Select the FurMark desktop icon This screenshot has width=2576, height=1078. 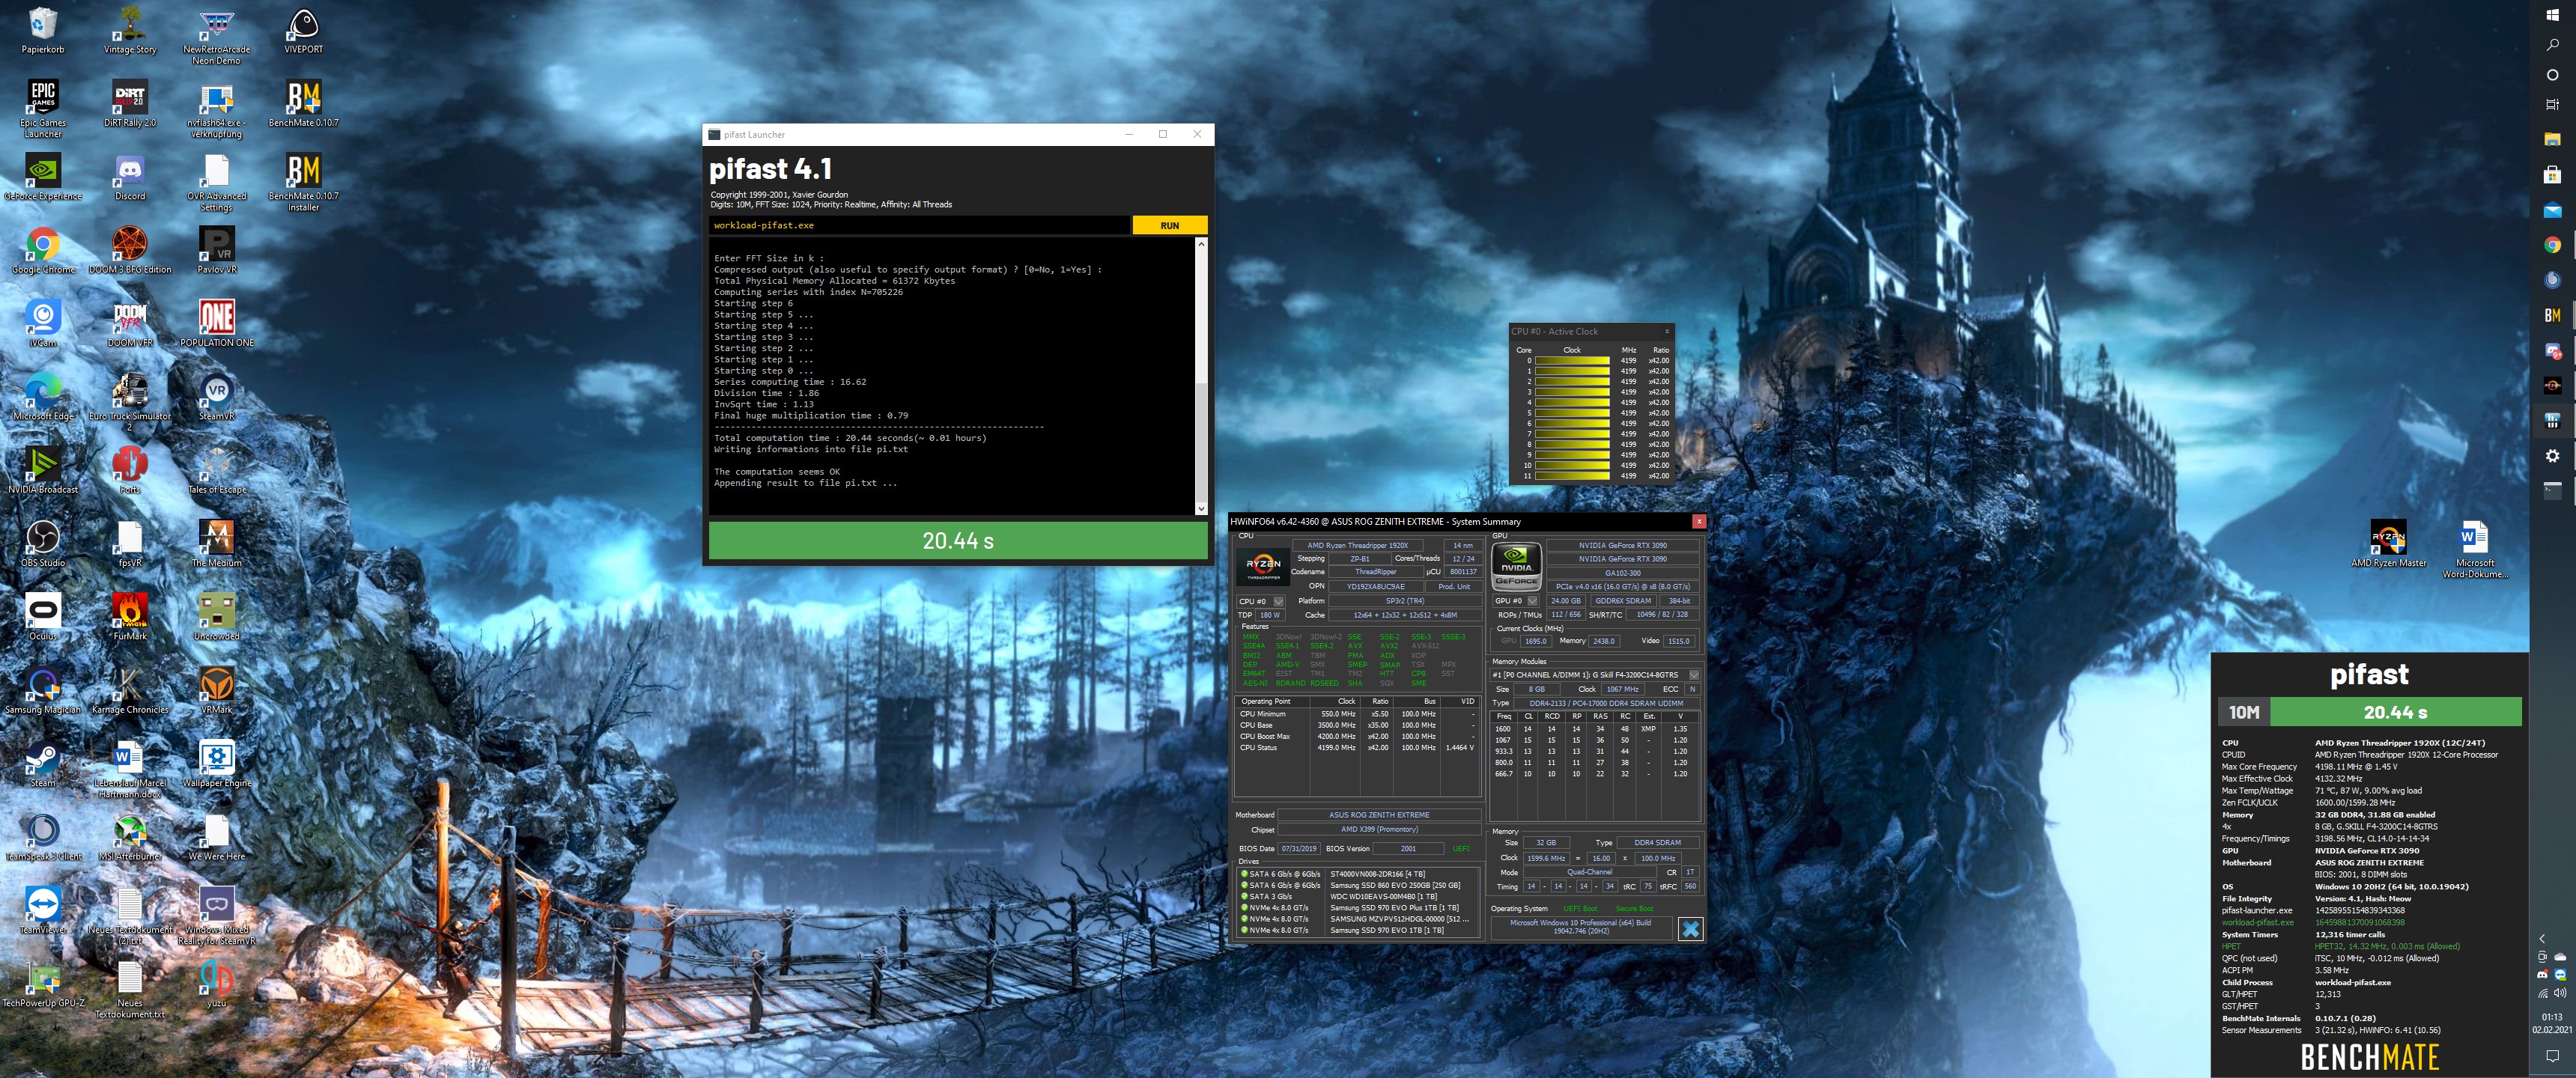(x=130, y=616)
